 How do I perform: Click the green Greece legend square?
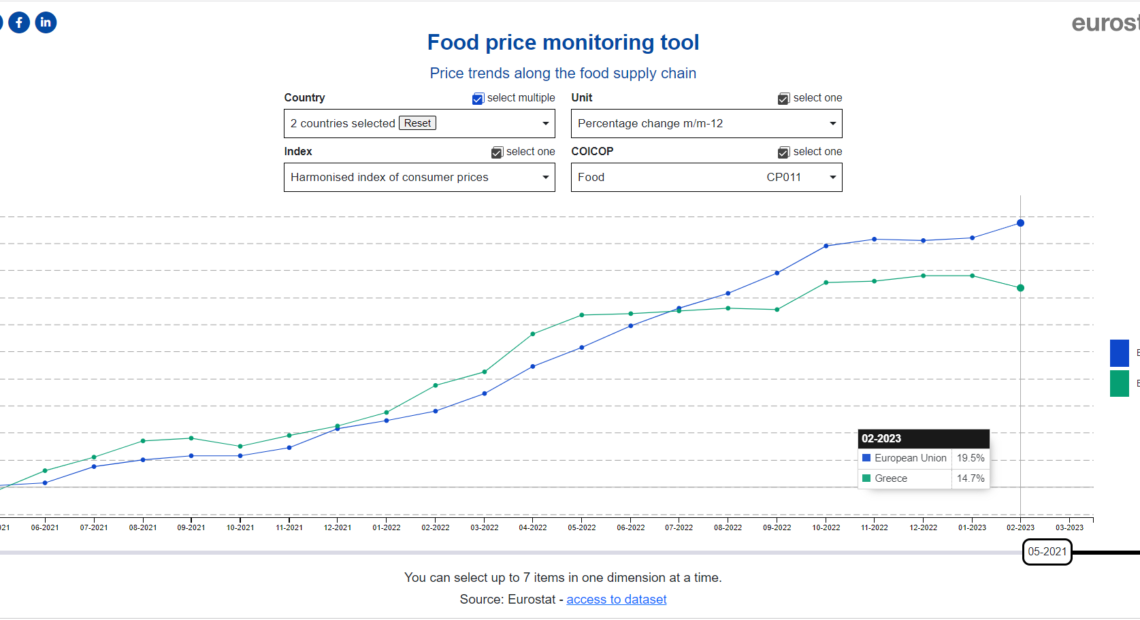[1119, 384]
